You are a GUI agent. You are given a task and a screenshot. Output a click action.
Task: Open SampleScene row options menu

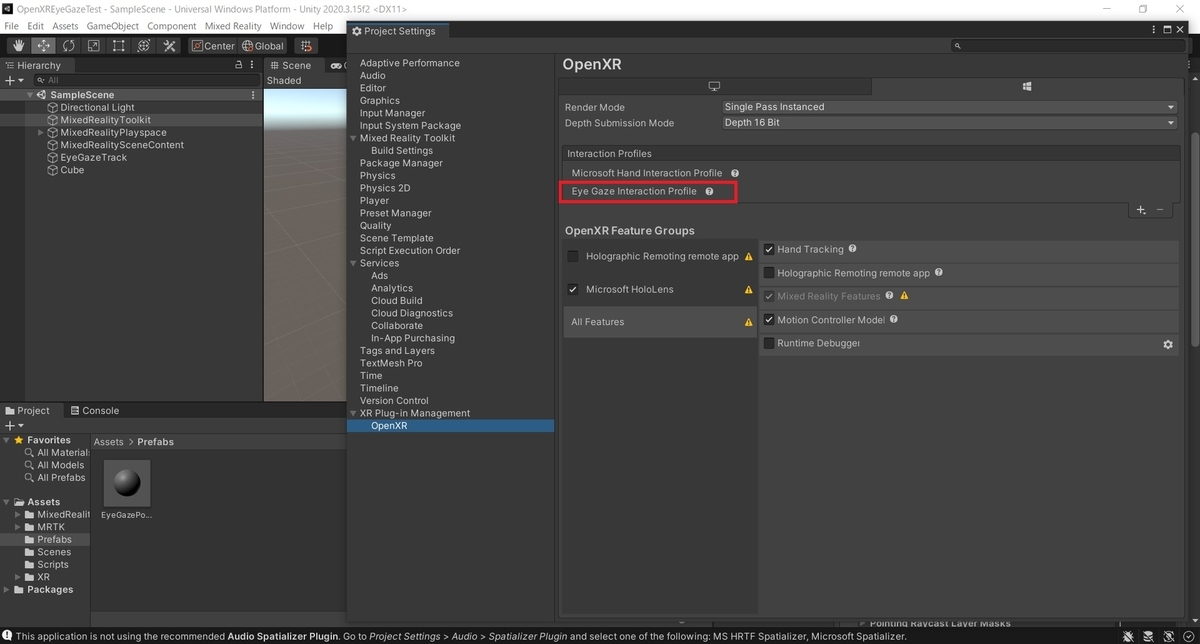(x=253, y=95)
